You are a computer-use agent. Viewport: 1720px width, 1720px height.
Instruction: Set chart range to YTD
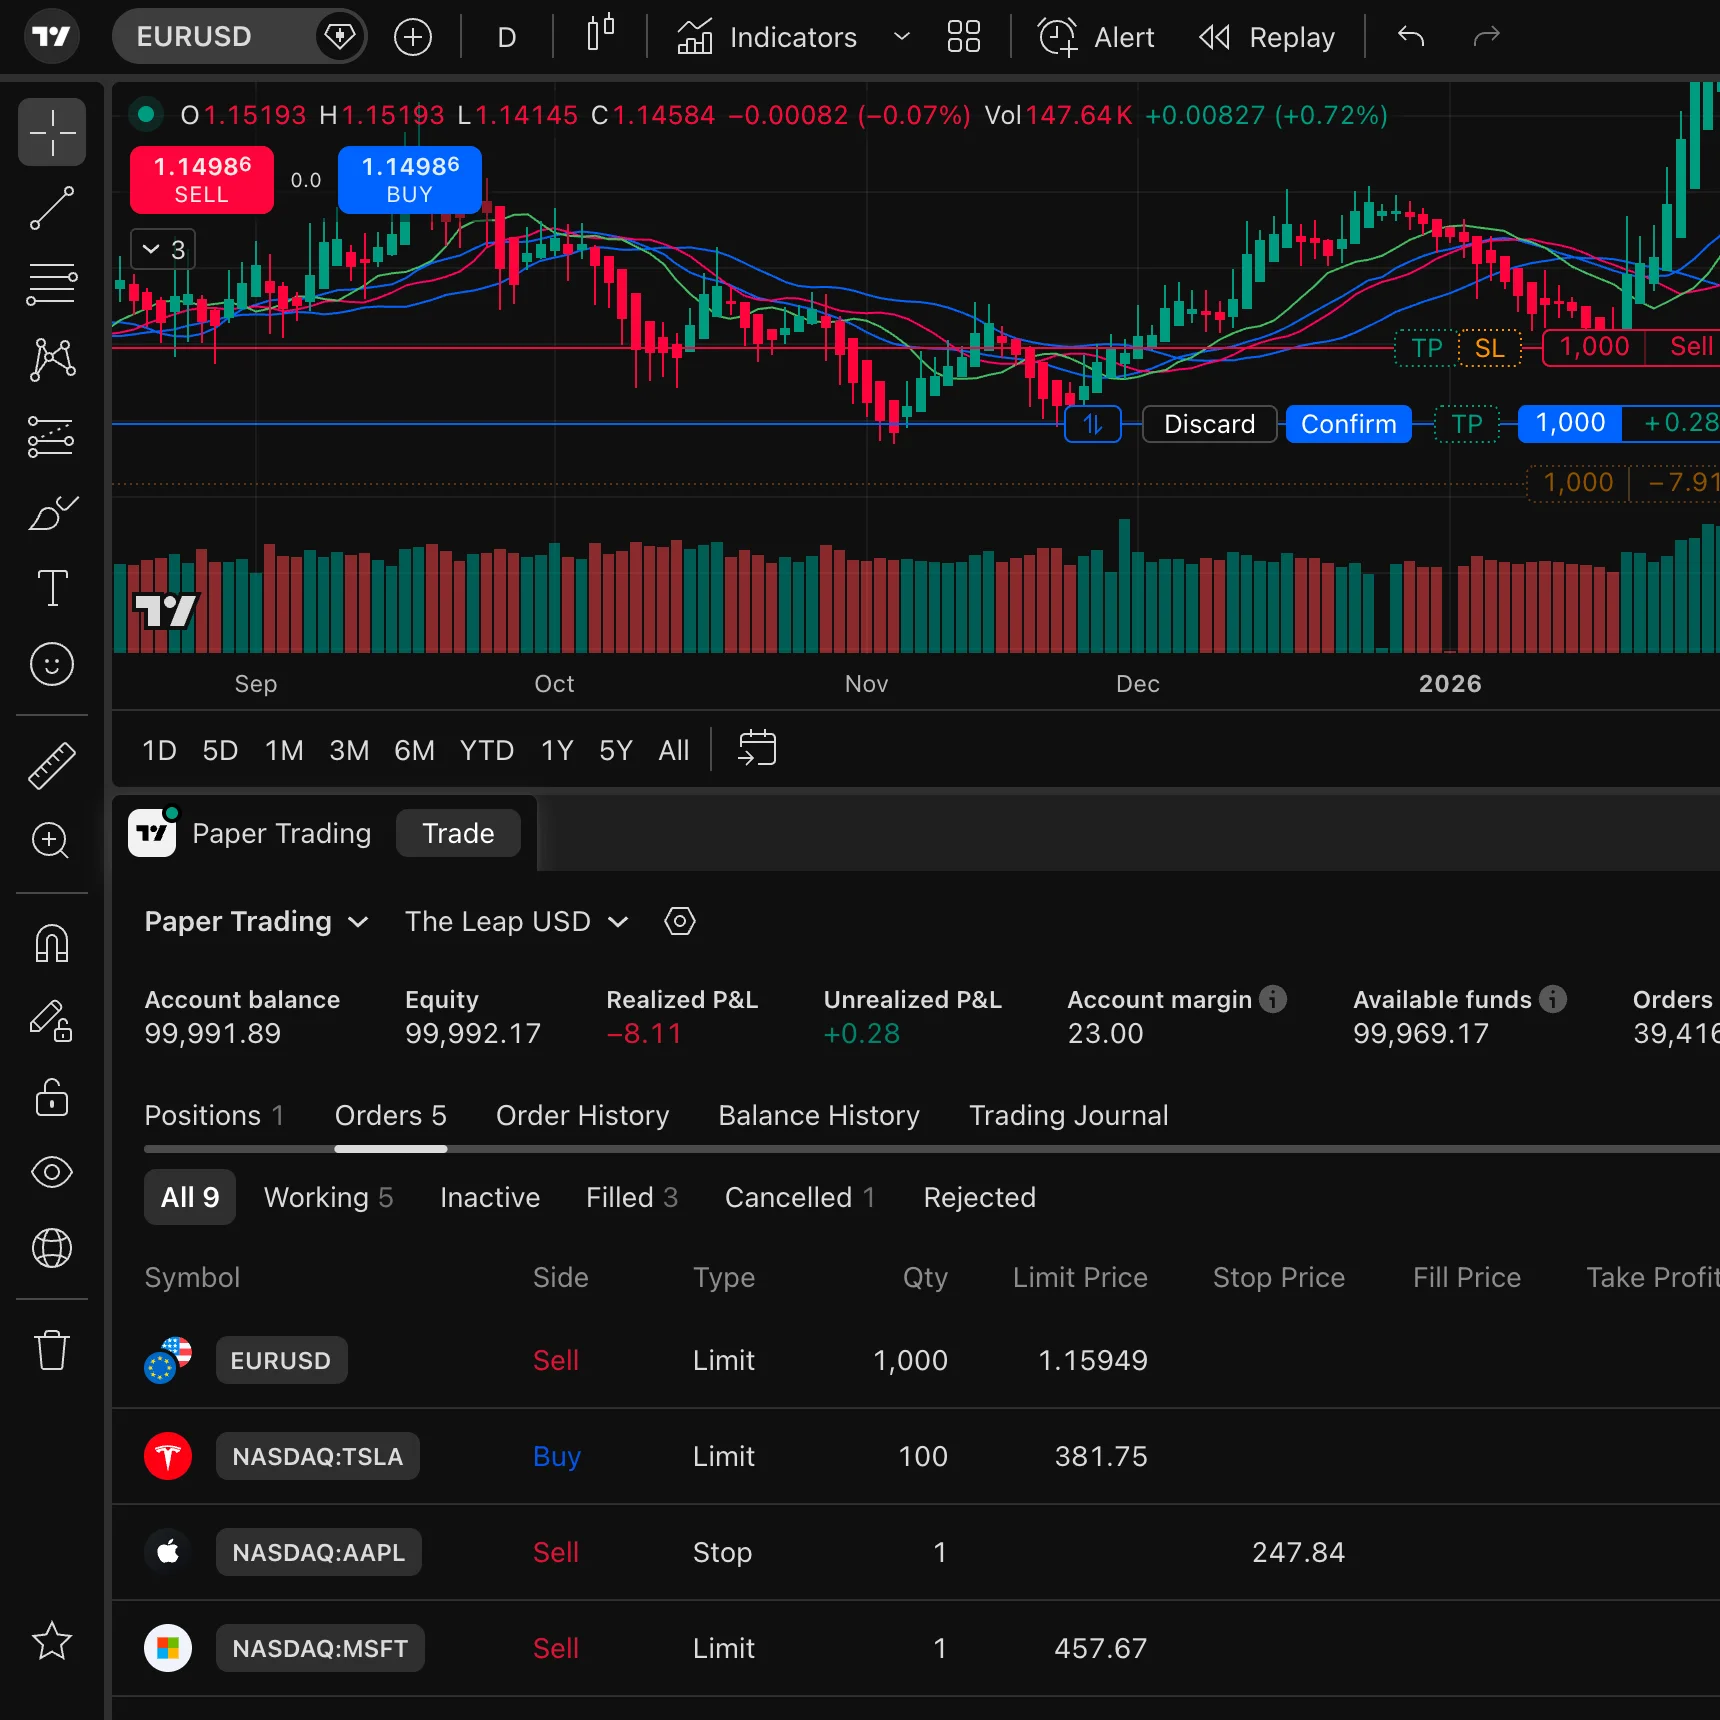click(x=487, y=750)
